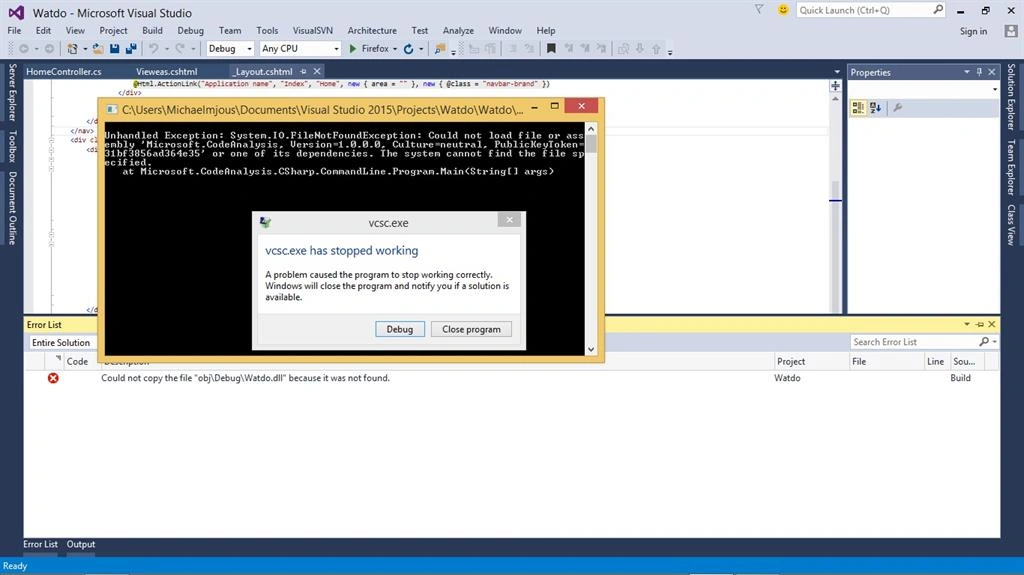1024x575 pixels.
Task: Click the Save file toolbar icon
Action: 114,48
